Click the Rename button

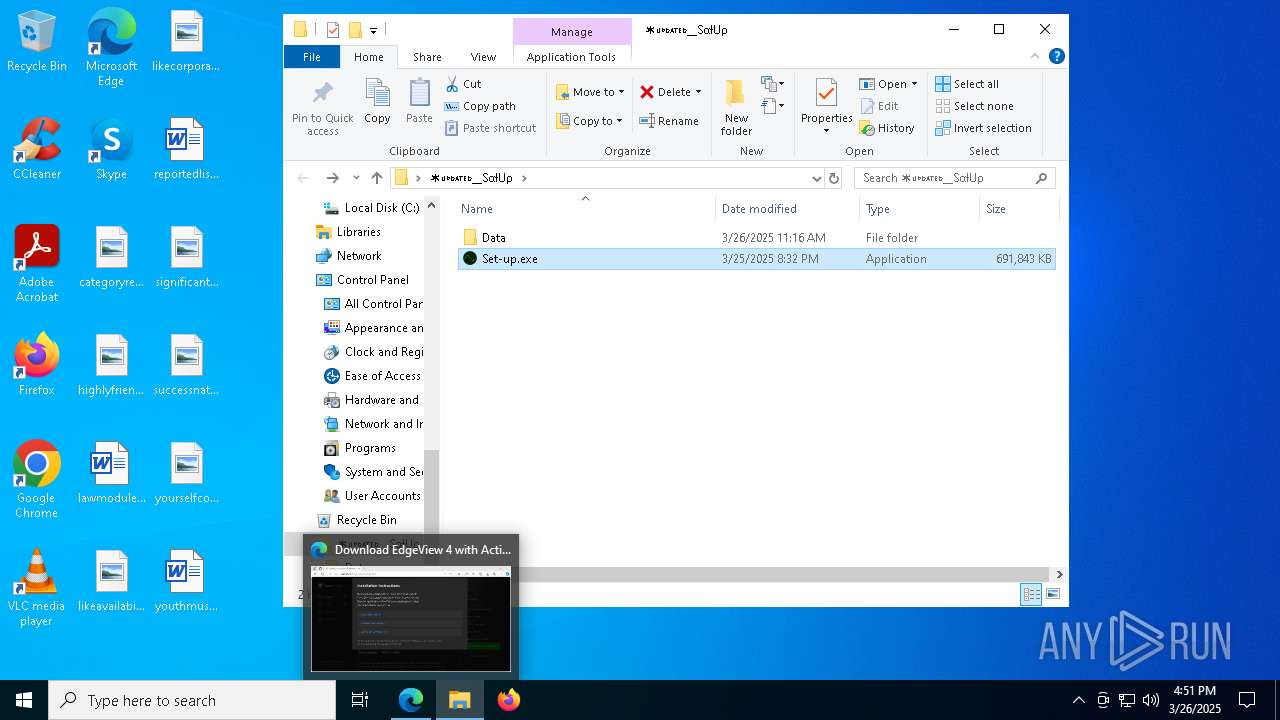coord(669,121)
